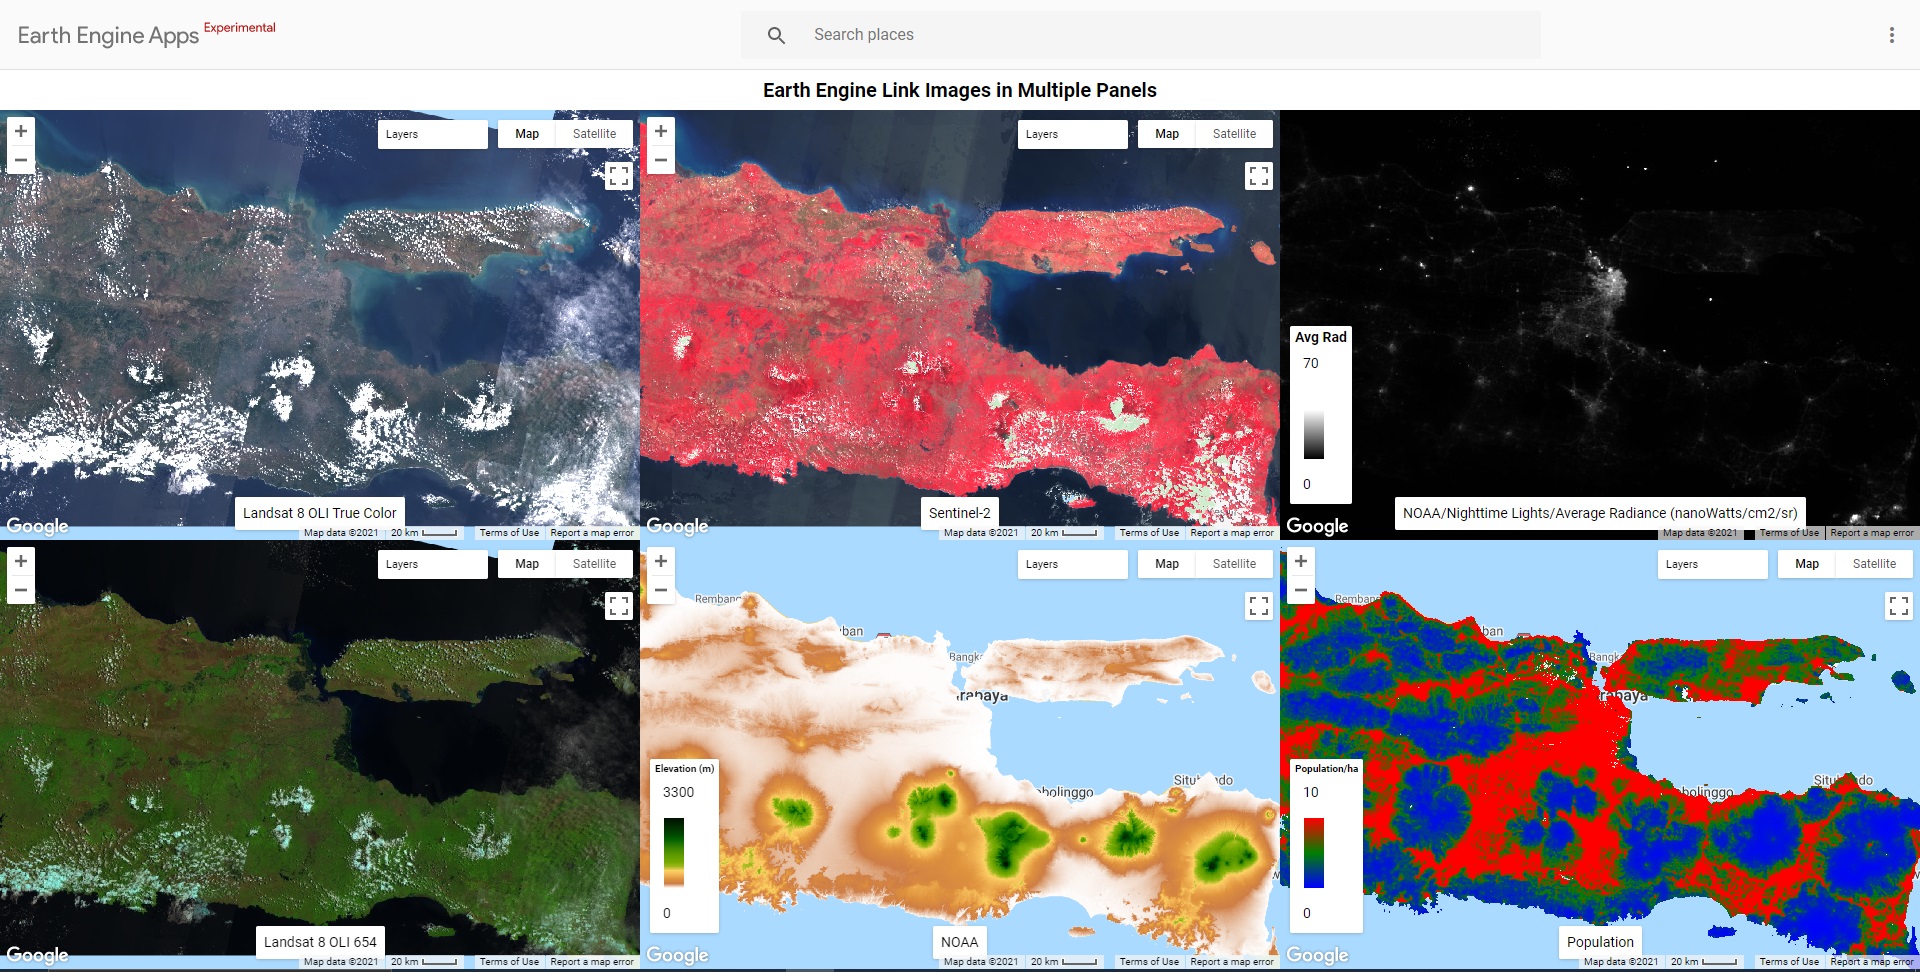This screenshot has height=972, width=1920.
Task: Report a map error in NOAA elevation panel
Action: [1232, 962]
